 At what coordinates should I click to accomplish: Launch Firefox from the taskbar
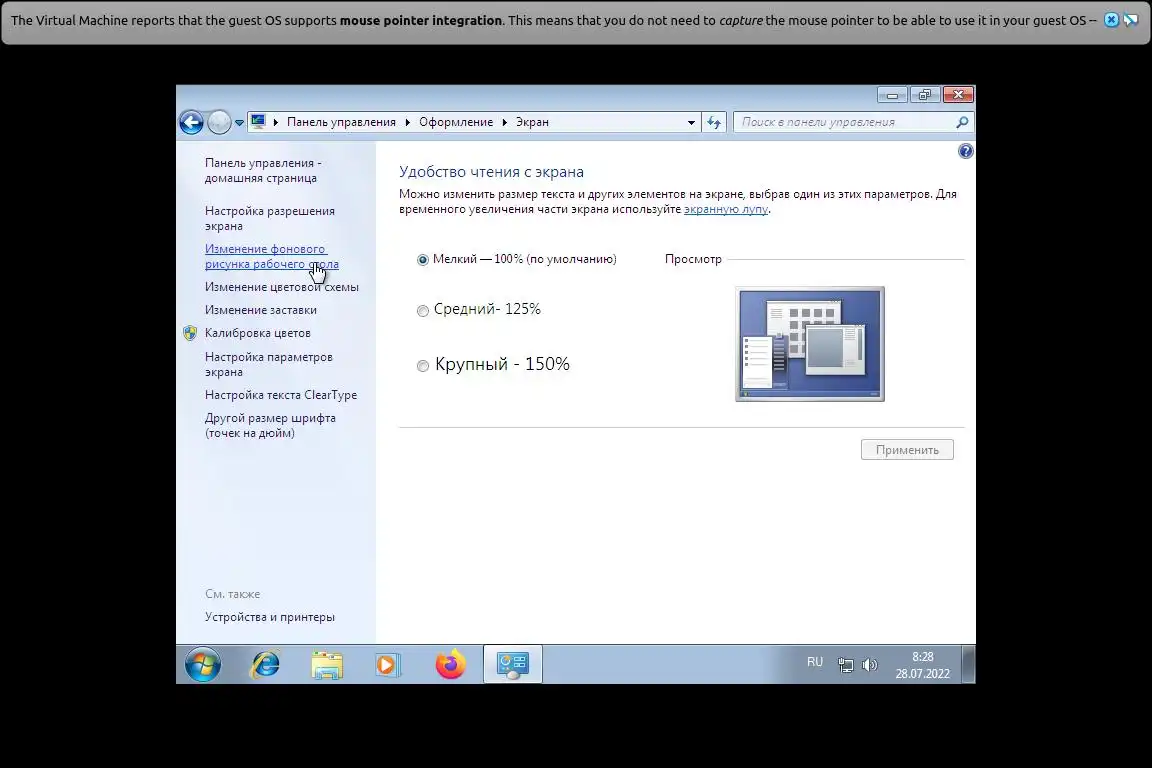click(450, 664)
